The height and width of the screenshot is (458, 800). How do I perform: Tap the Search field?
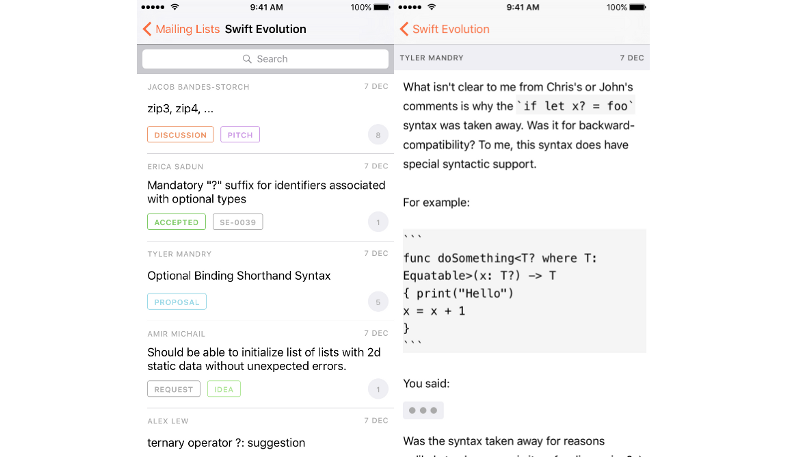click(x=265, y=59)
